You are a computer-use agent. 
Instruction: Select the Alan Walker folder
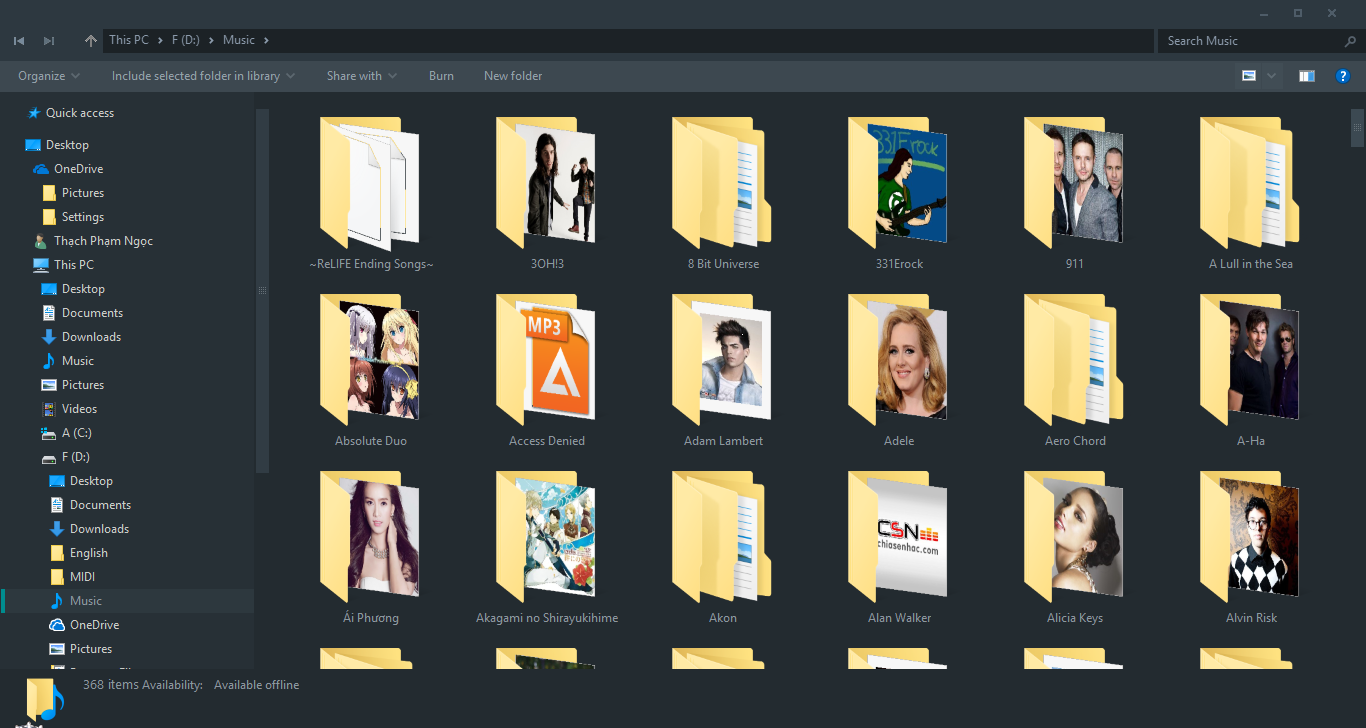pyautogui.click(x=899, y=548)
